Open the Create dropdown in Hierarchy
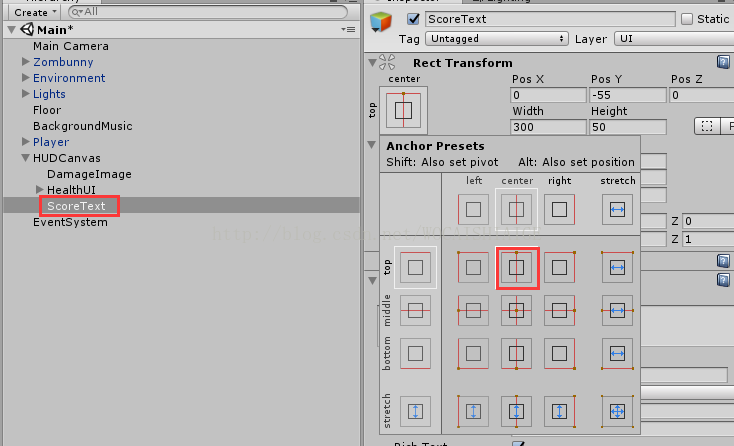Image resolution: width=734 pixels, height=446 pixels. click(x=35, y=12)
